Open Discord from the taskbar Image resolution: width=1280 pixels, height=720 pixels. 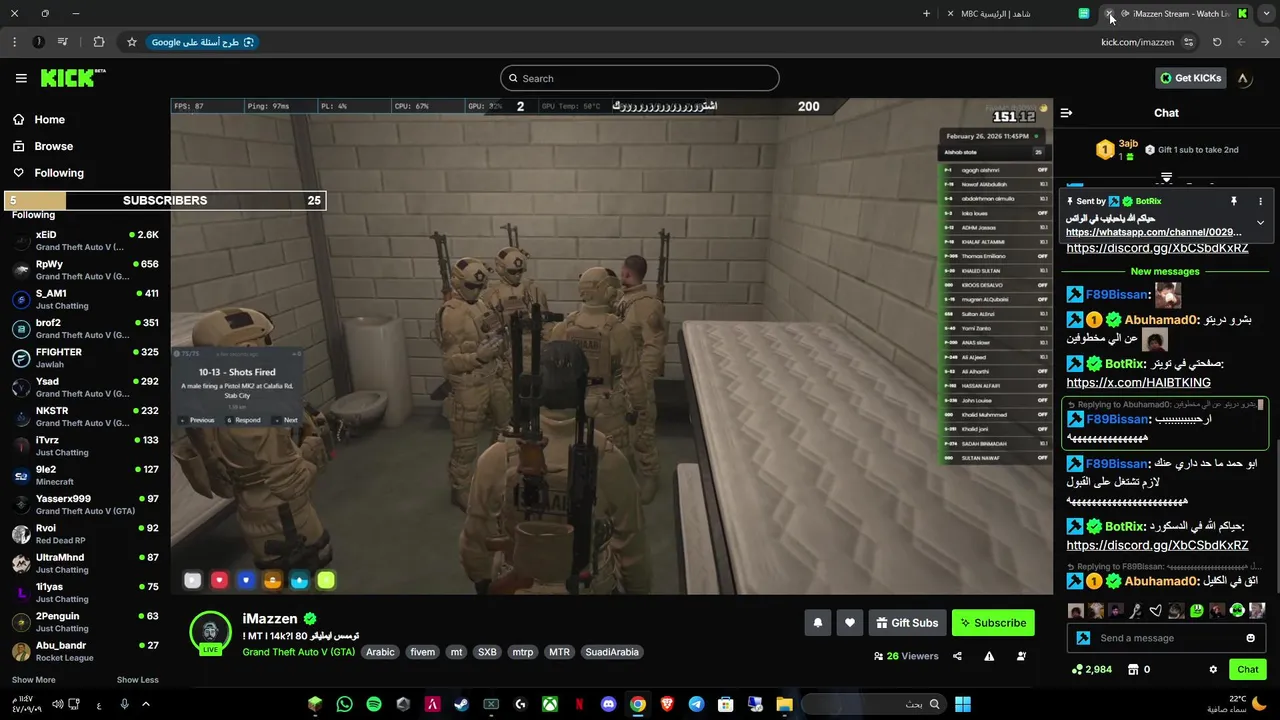608,704
